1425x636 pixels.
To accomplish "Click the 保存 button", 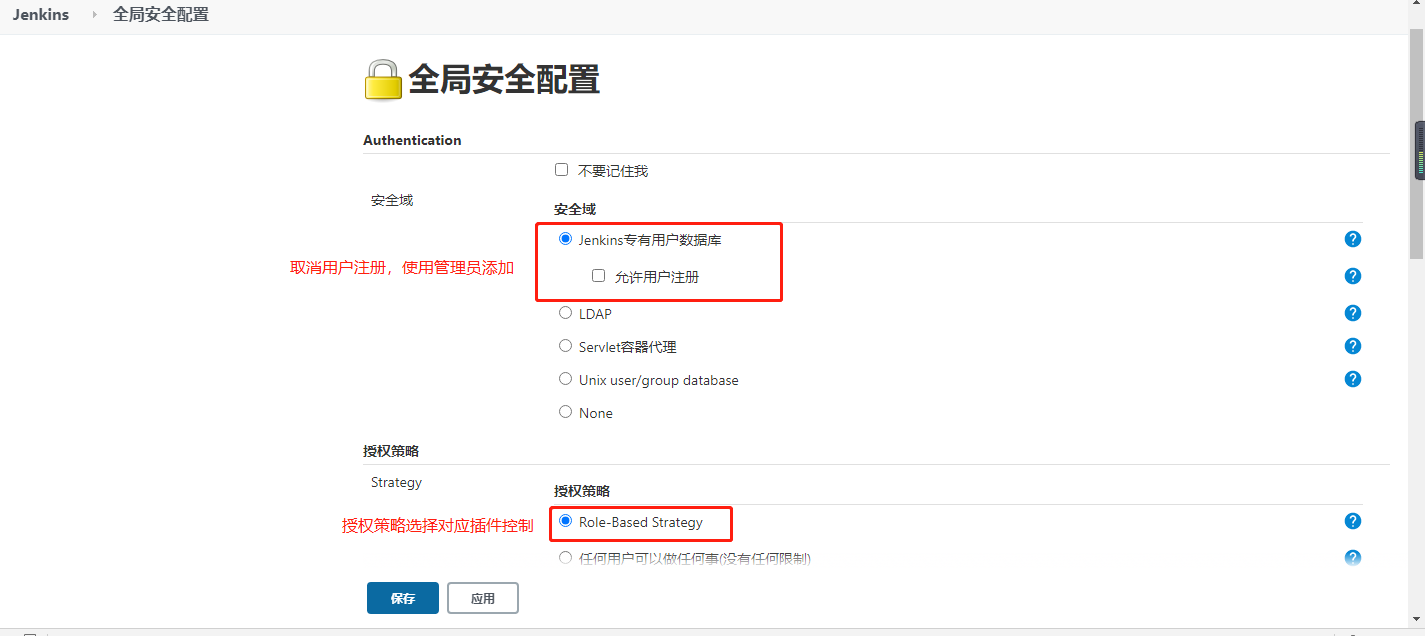I will [x=402, y=597].
